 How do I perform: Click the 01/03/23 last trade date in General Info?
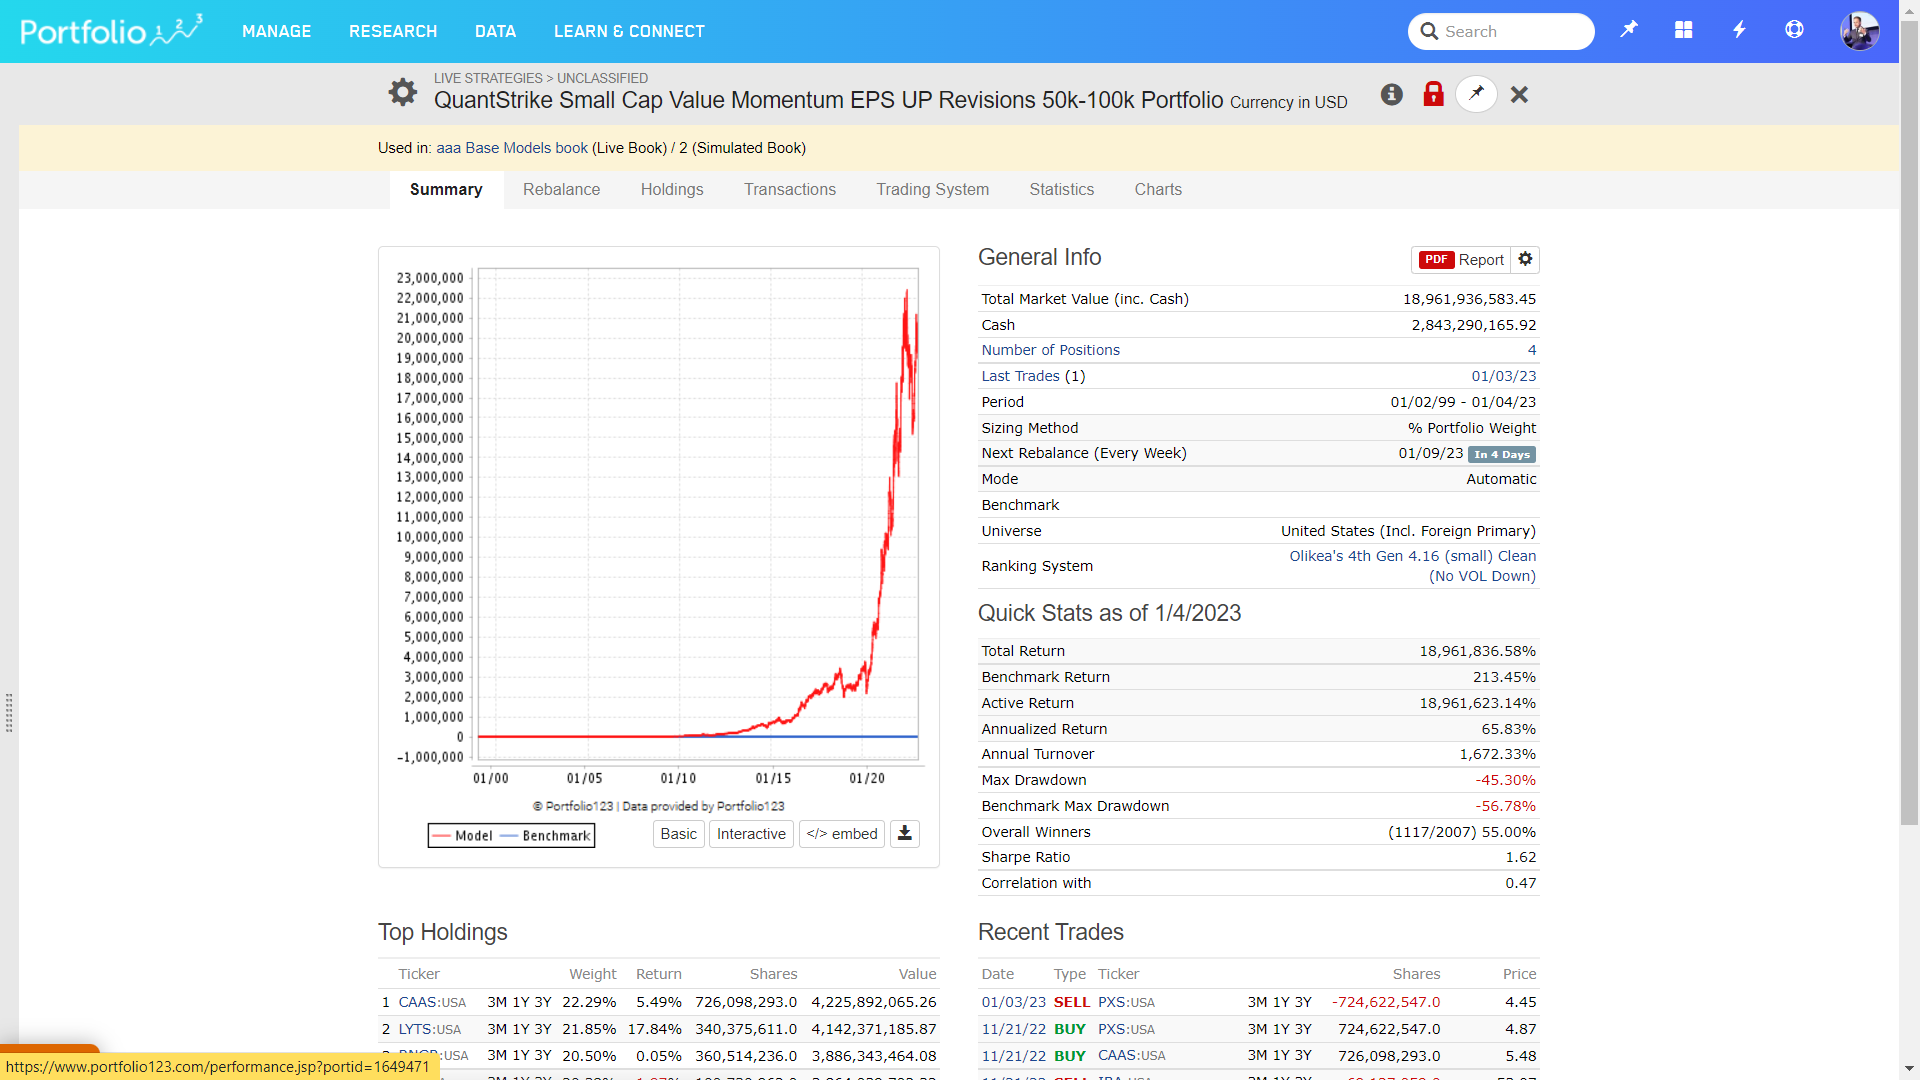pos(1503,376)
